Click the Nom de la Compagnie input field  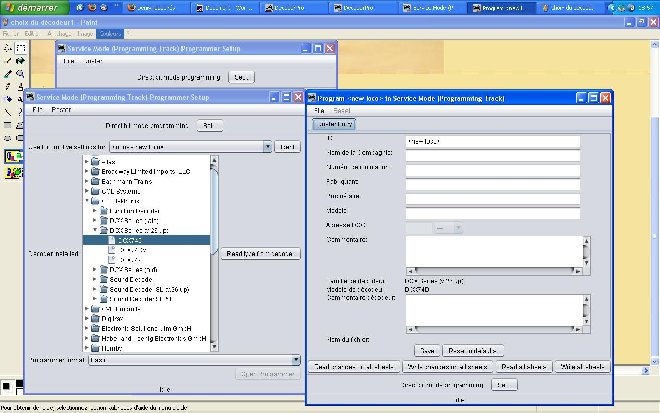tap(492, 156)
